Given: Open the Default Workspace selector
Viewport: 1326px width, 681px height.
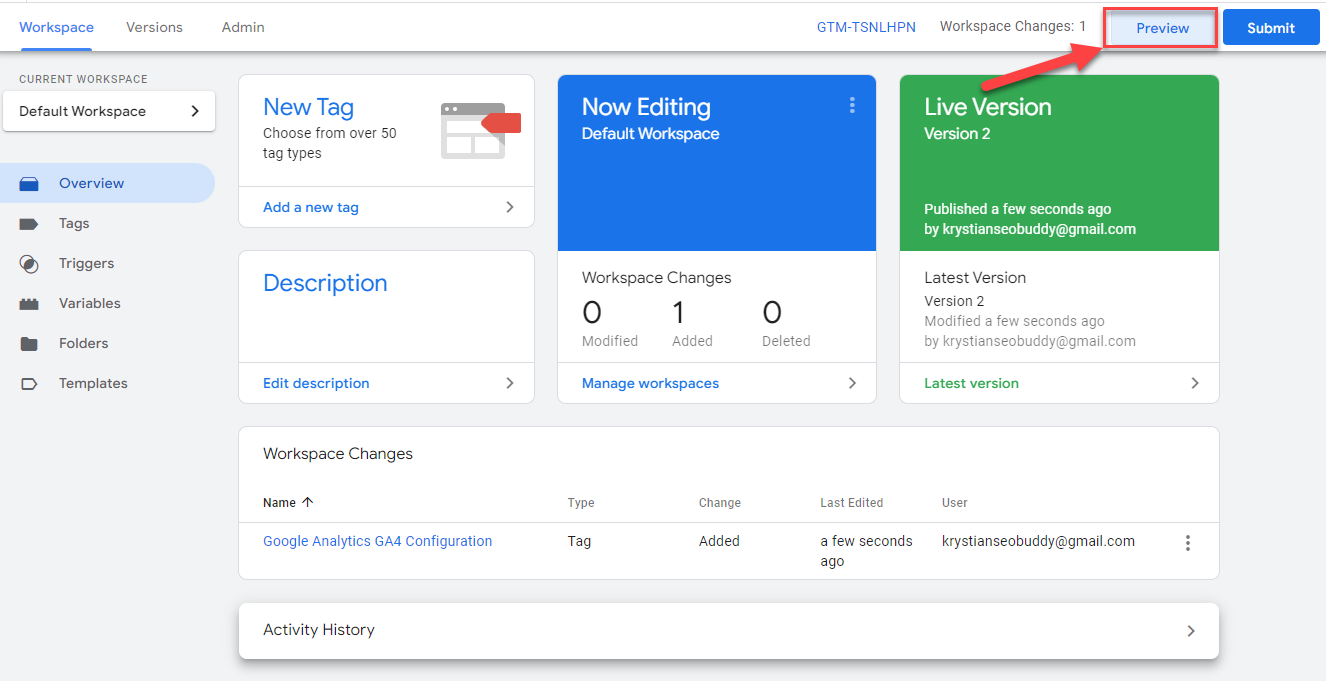Looking at the screenshot, I should (109, 111).
